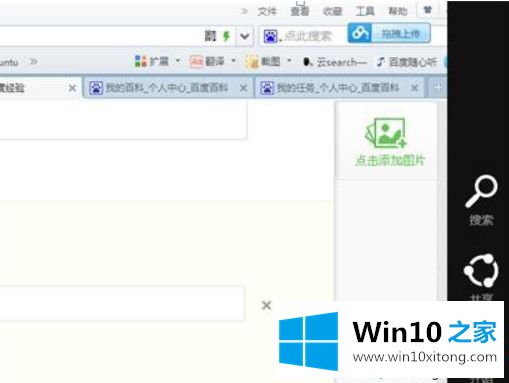Focus the 点此搜索 search box

308,36
